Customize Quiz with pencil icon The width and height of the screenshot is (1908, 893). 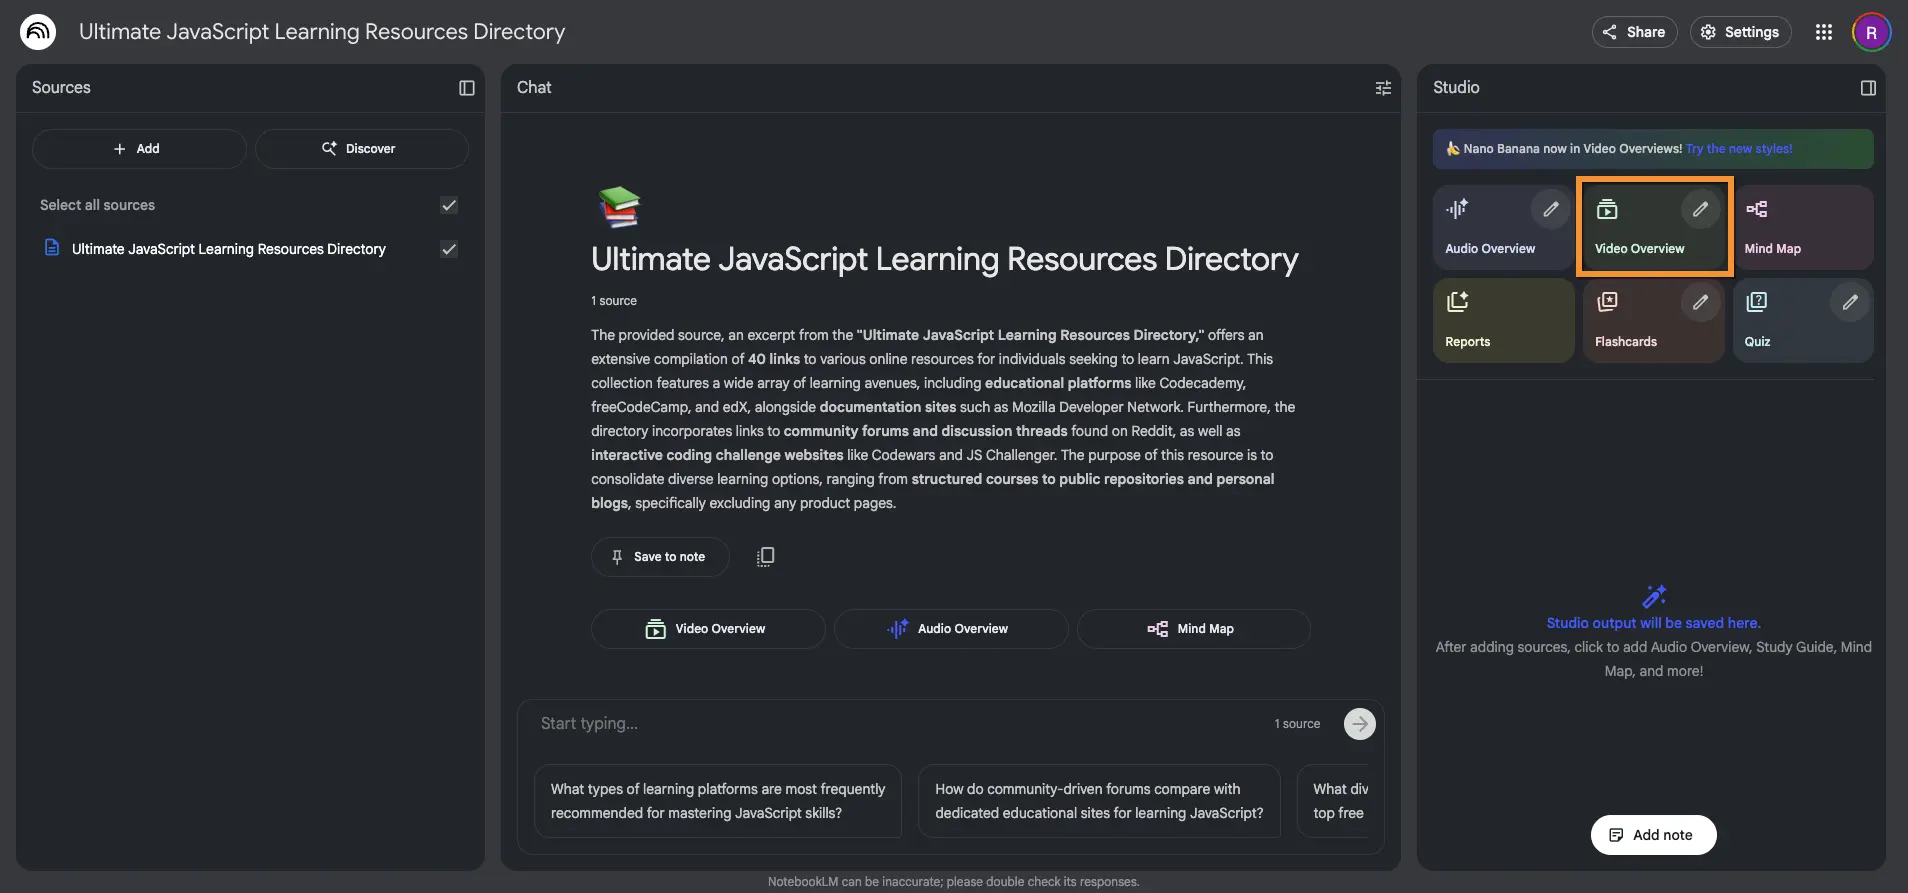(1850, 302)
